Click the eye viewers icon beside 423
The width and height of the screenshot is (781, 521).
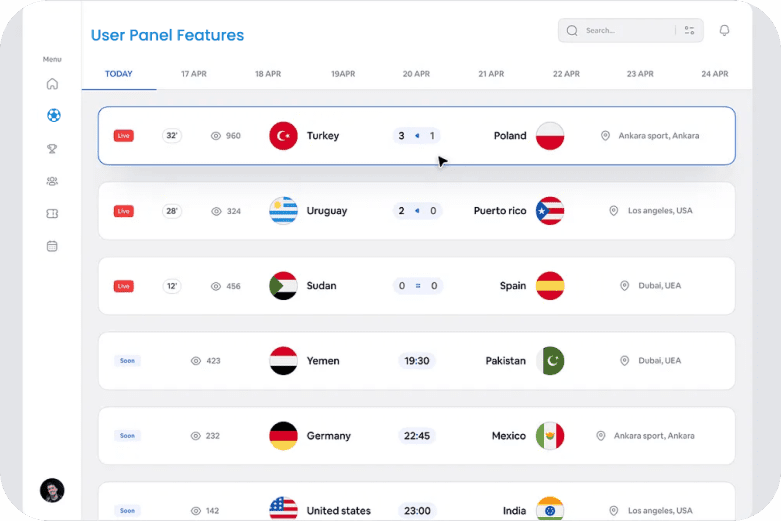click(x=196, y=361)
